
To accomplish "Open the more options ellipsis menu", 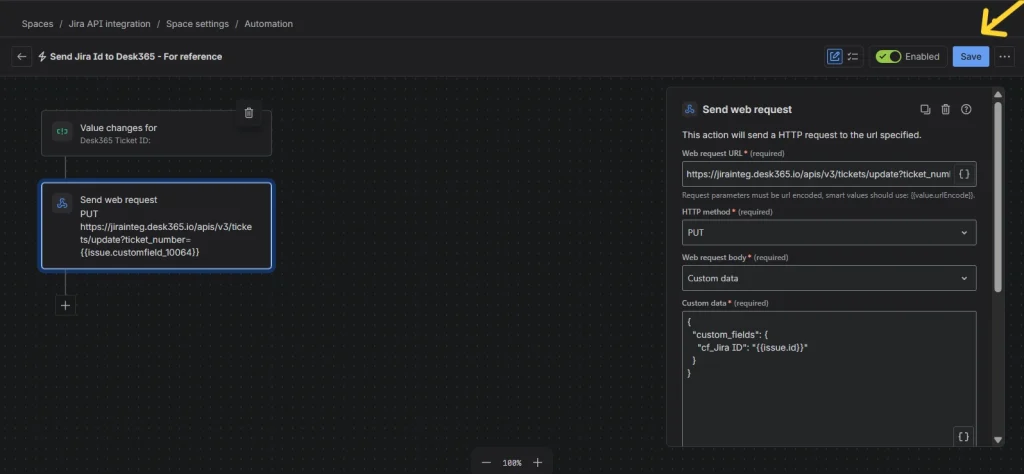I will pos(1004,57).
